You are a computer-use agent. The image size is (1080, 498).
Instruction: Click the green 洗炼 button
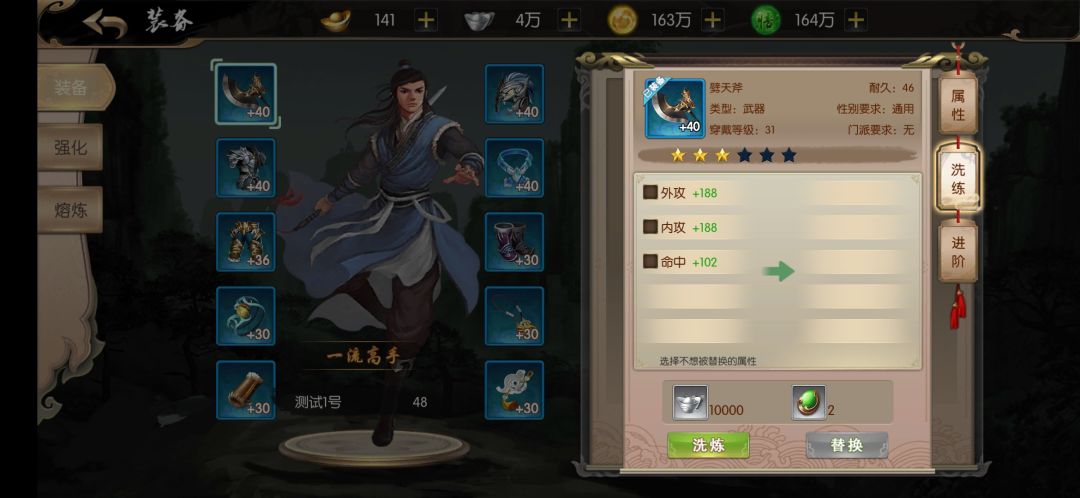708,445
